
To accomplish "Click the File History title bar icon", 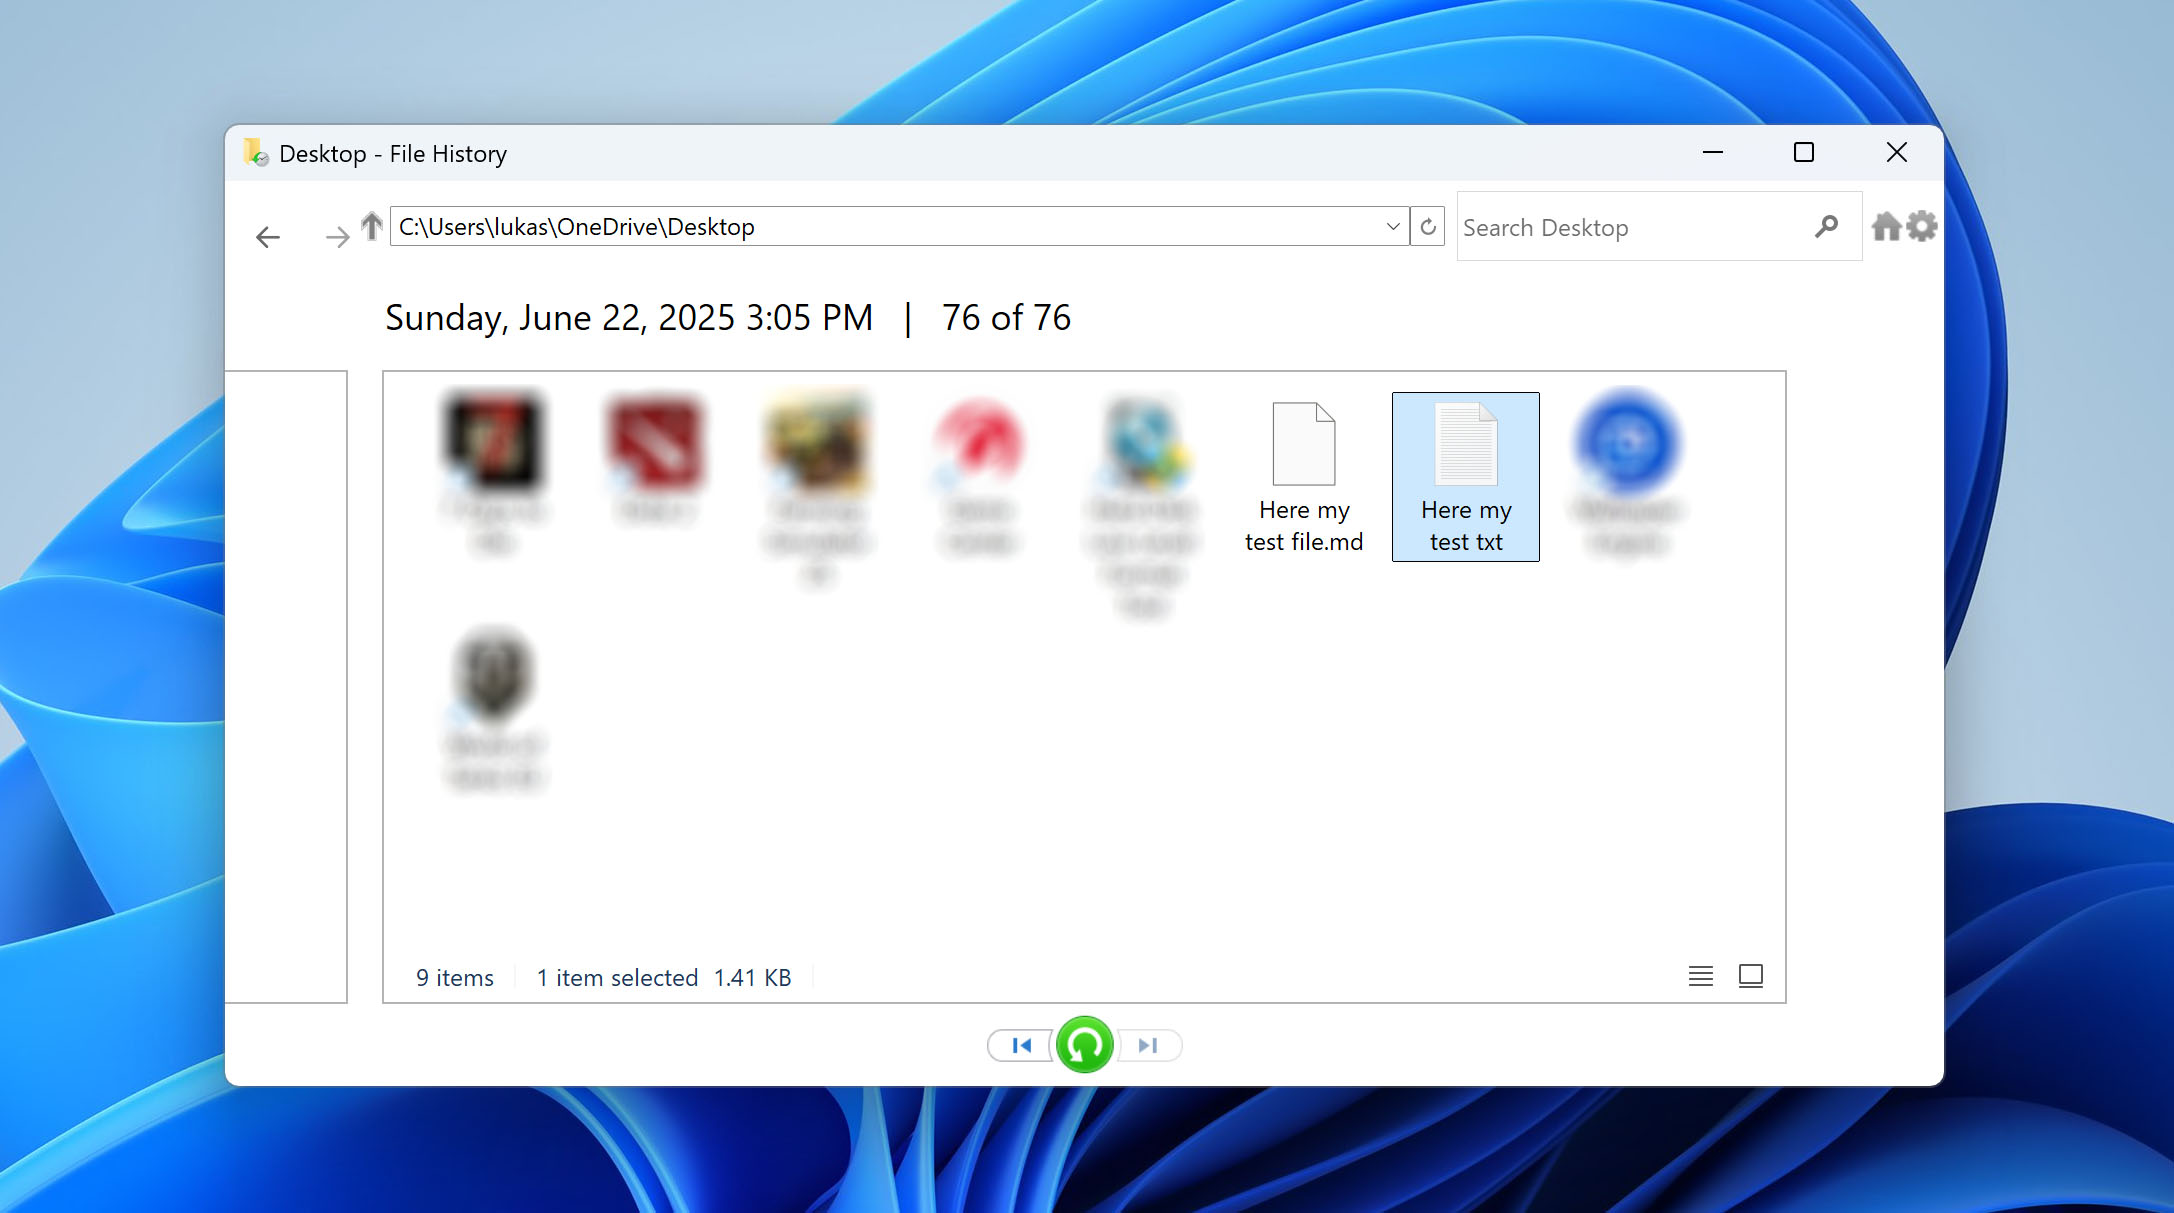I will (x=256, y=152).
